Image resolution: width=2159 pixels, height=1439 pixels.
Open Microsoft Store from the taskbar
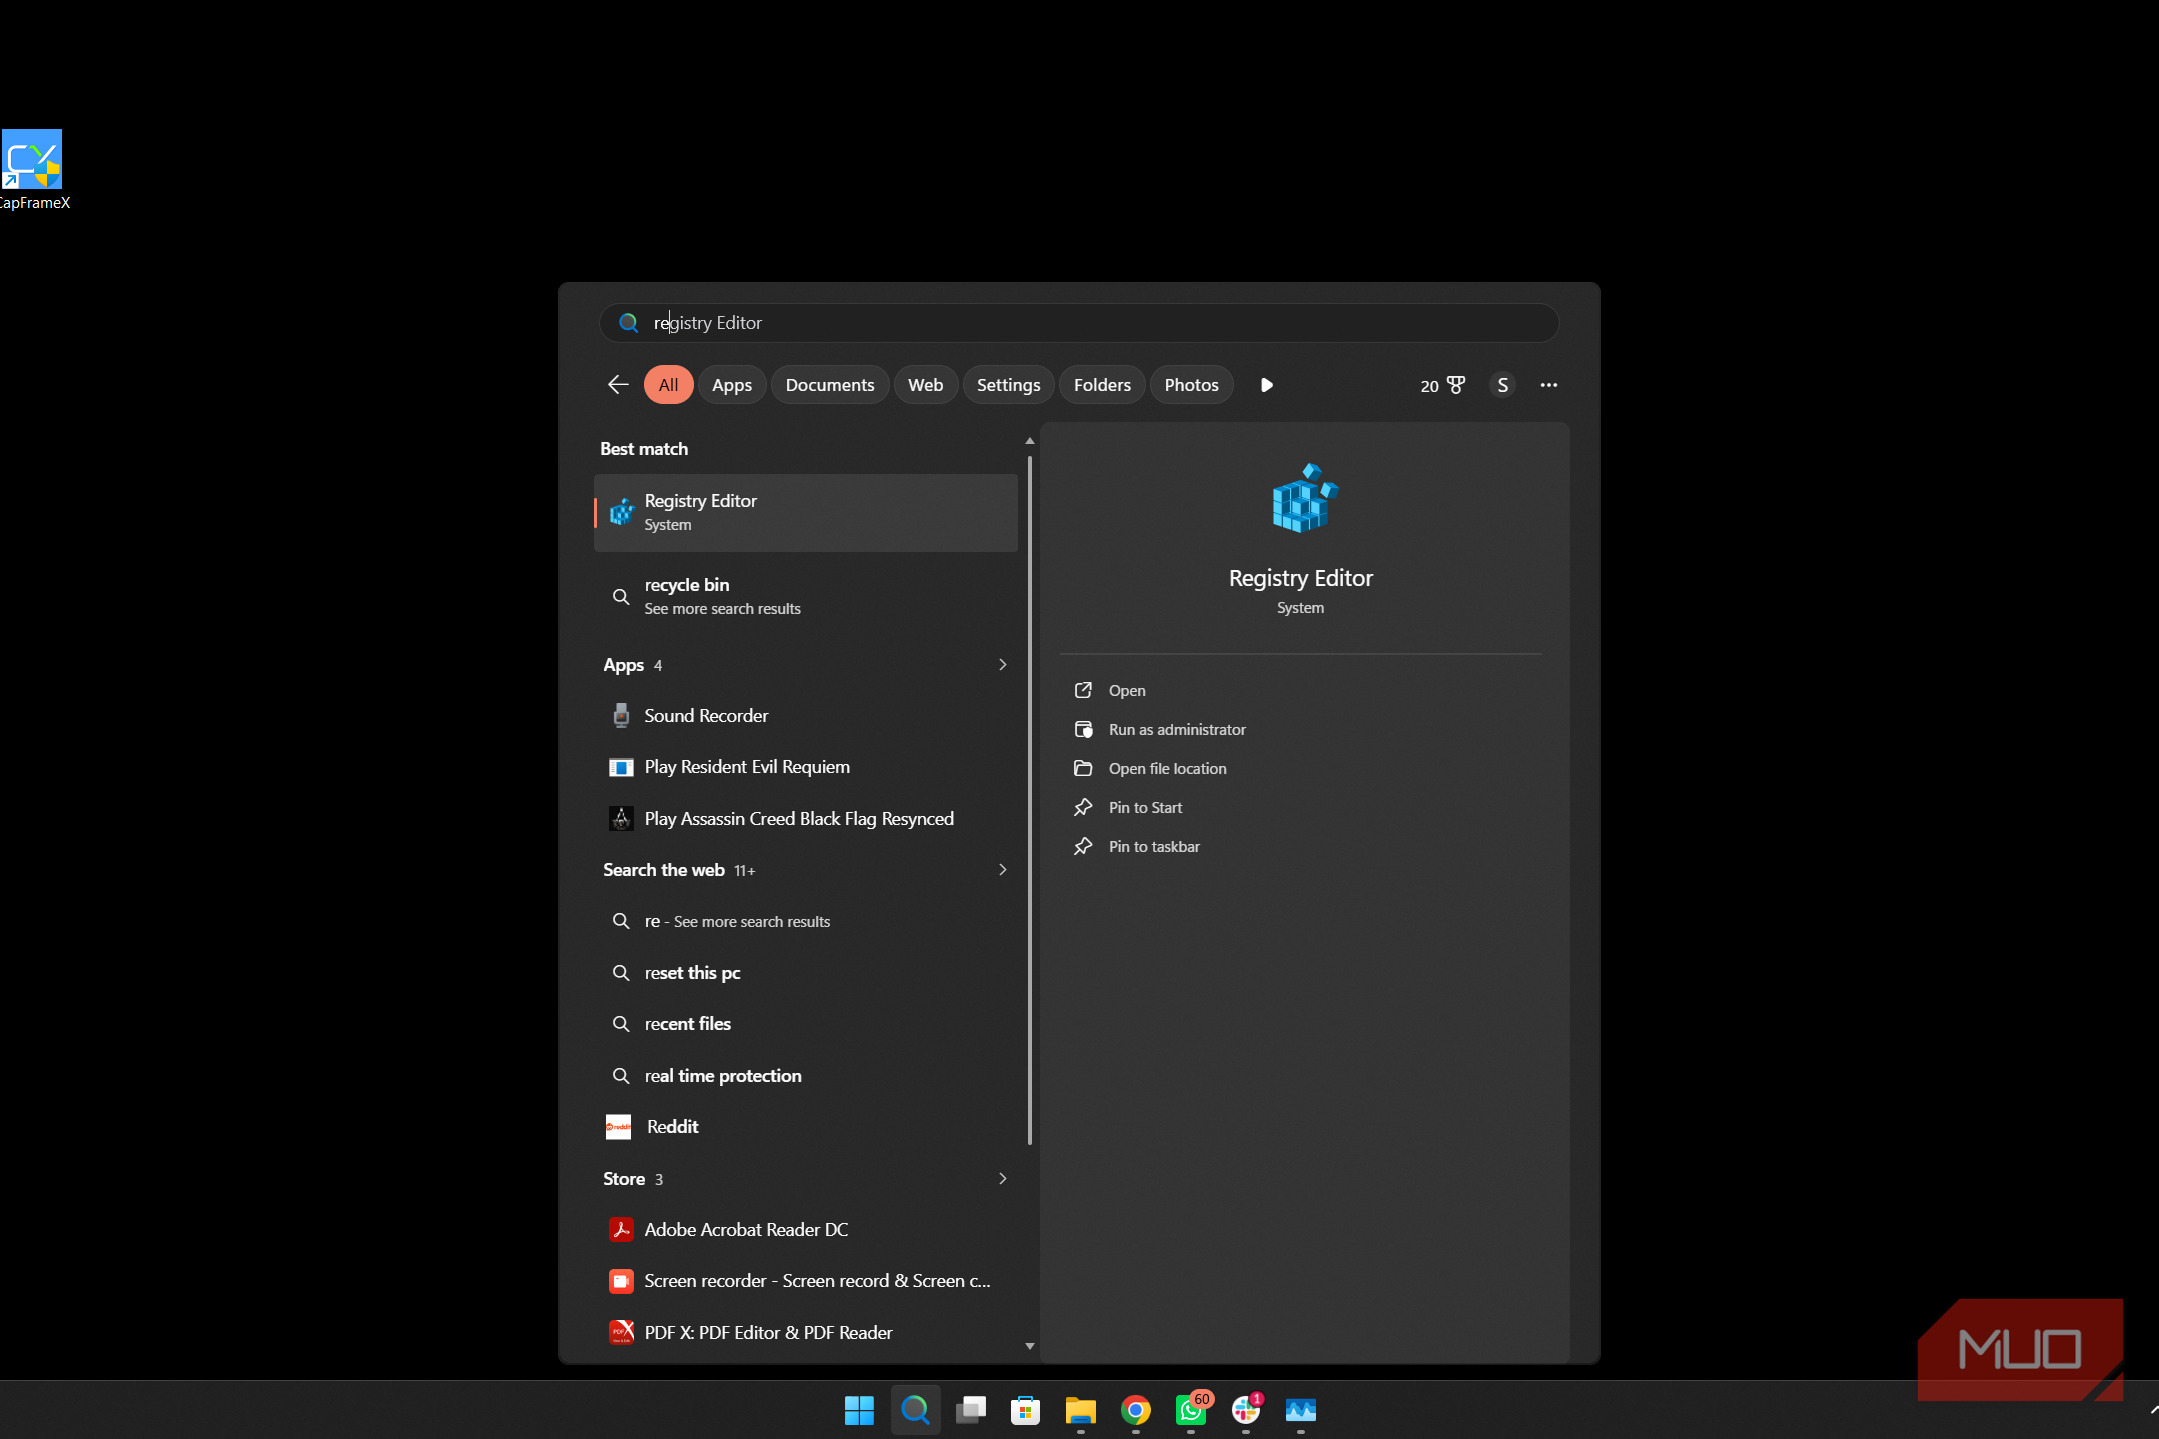point(1025,1410)
